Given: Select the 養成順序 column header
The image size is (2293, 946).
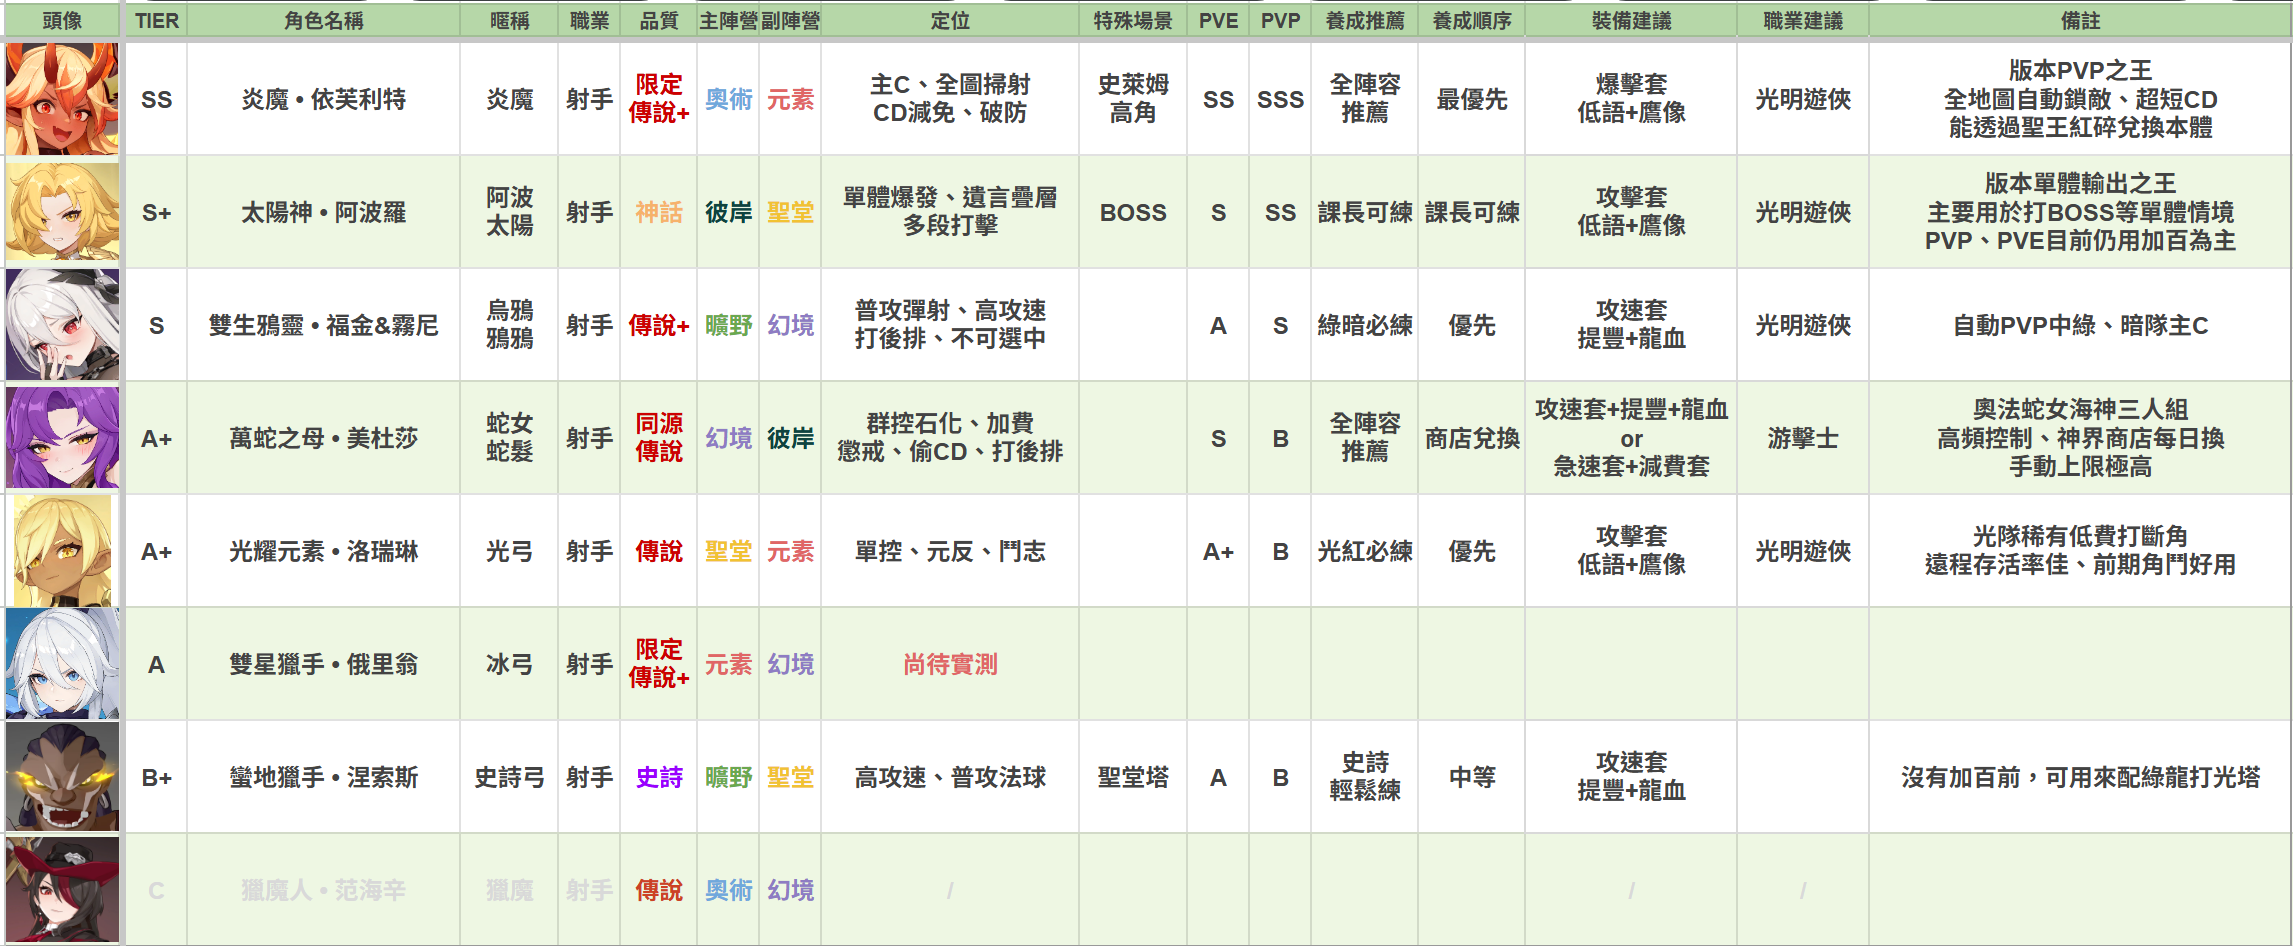Looking at the screenshot, I should [x=1471, y=21].
